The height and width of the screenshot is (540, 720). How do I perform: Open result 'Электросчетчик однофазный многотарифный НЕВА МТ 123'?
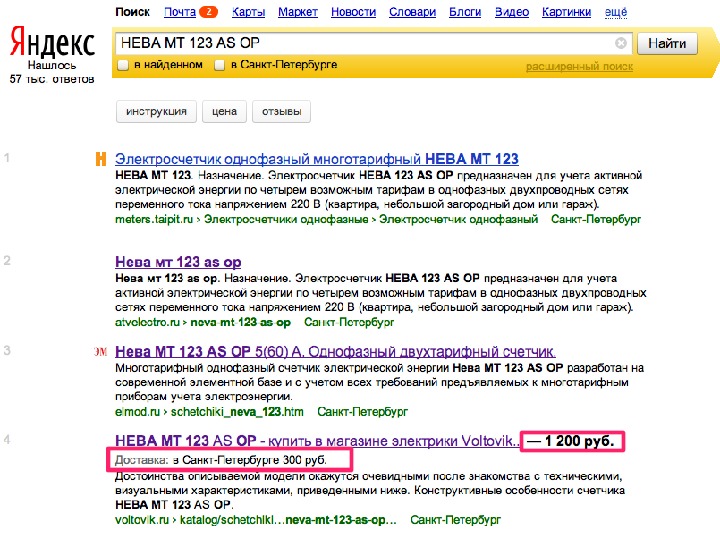[x=317, y=159]
